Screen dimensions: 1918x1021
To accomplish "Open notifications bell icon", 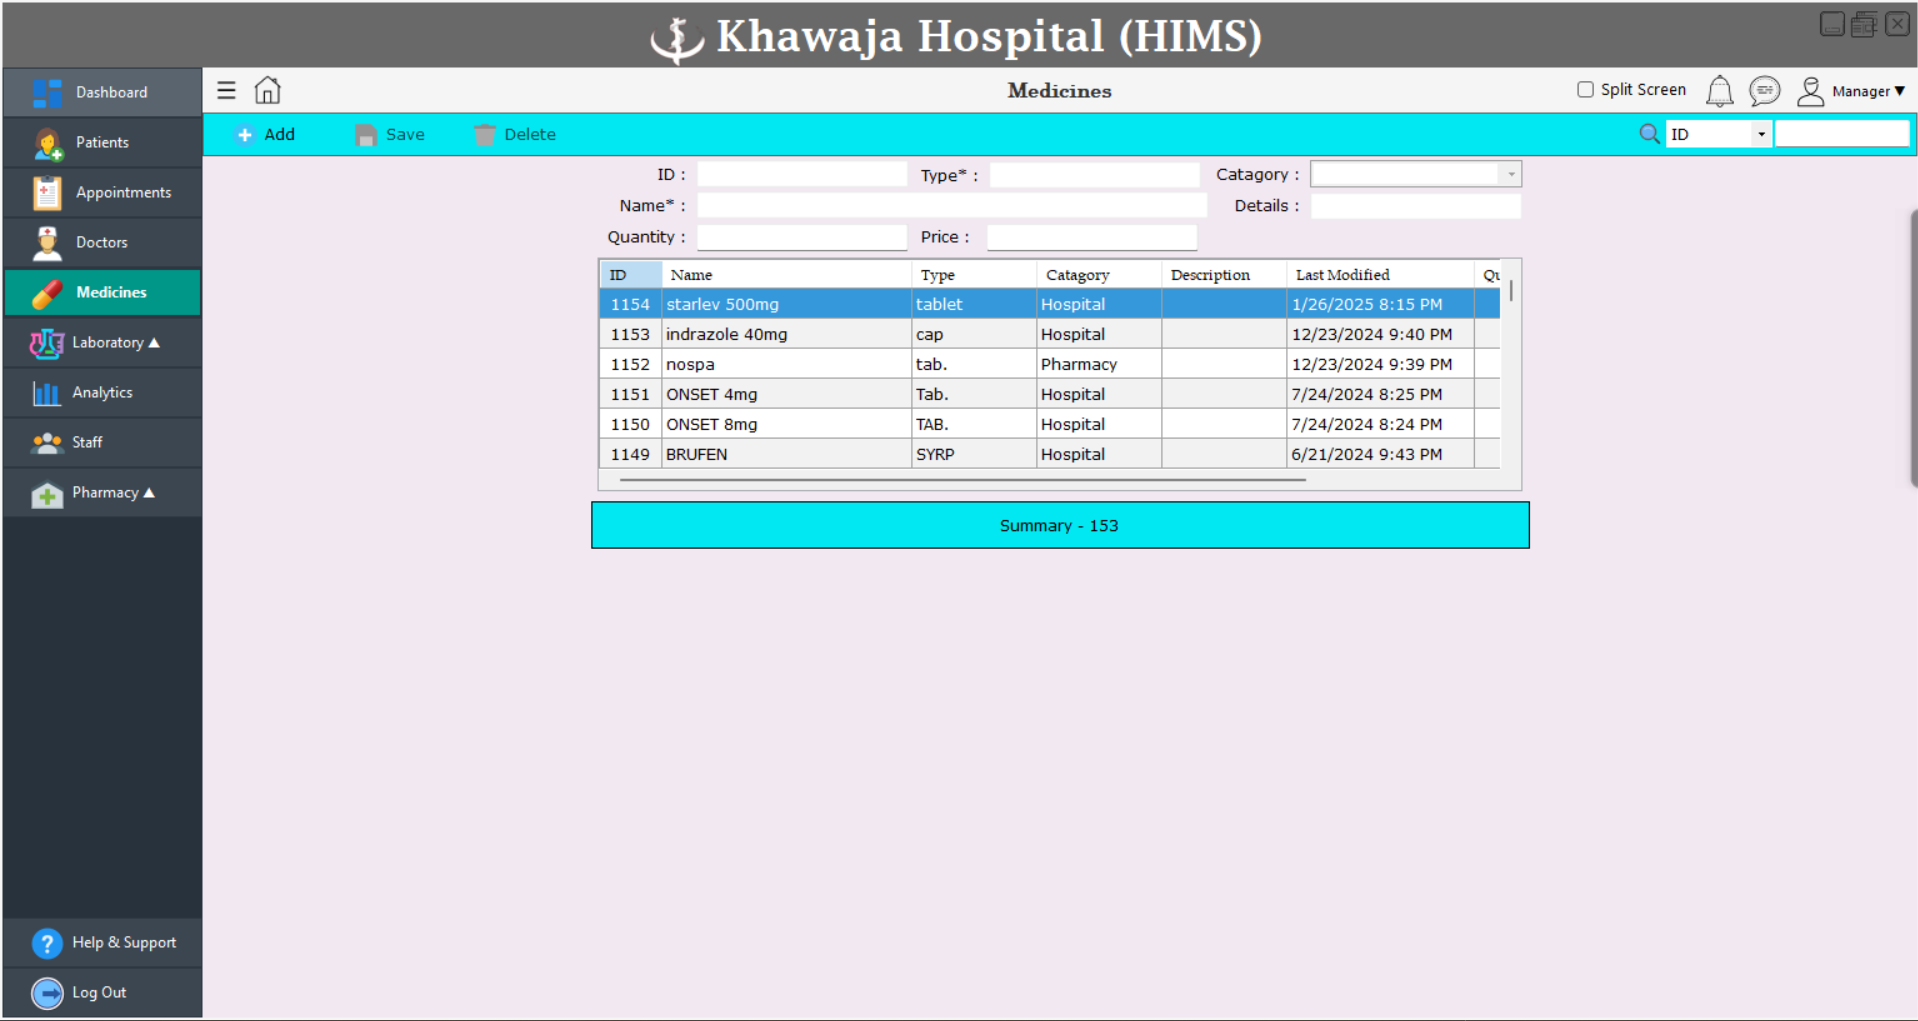I will tap(1719, 91).
